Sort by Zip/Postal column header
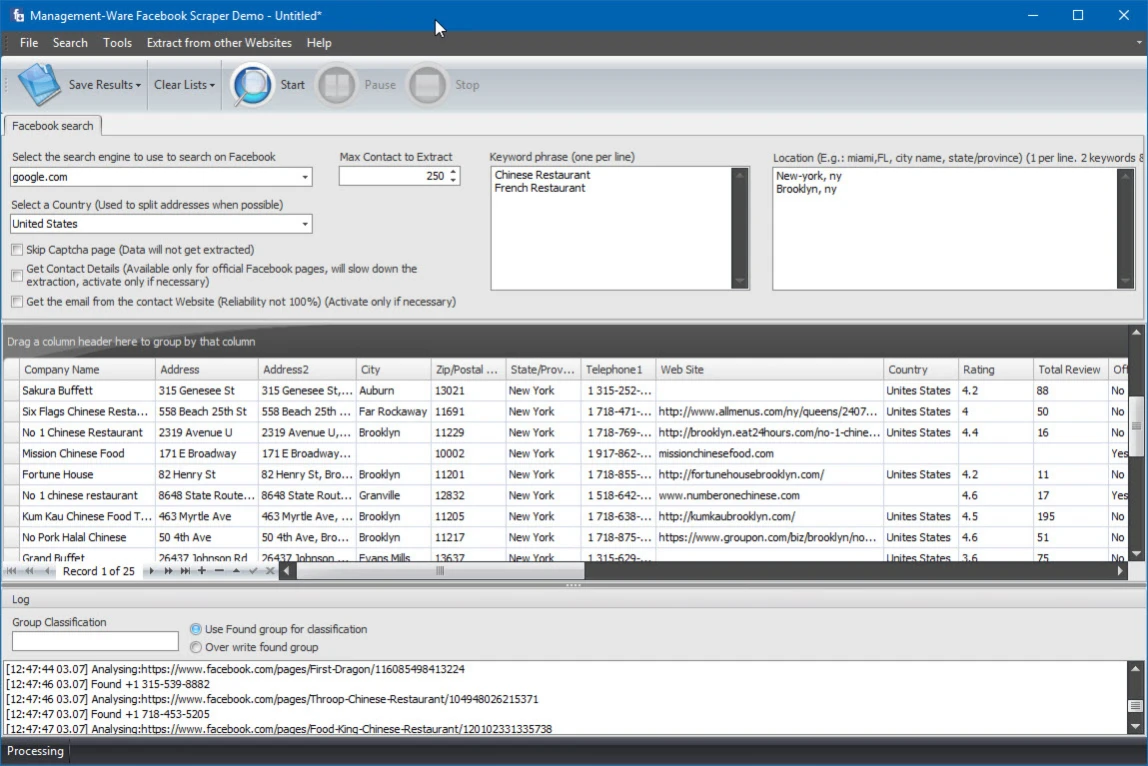The height and width of the screenshot is (766, 1148). click(x=469, y=370)
